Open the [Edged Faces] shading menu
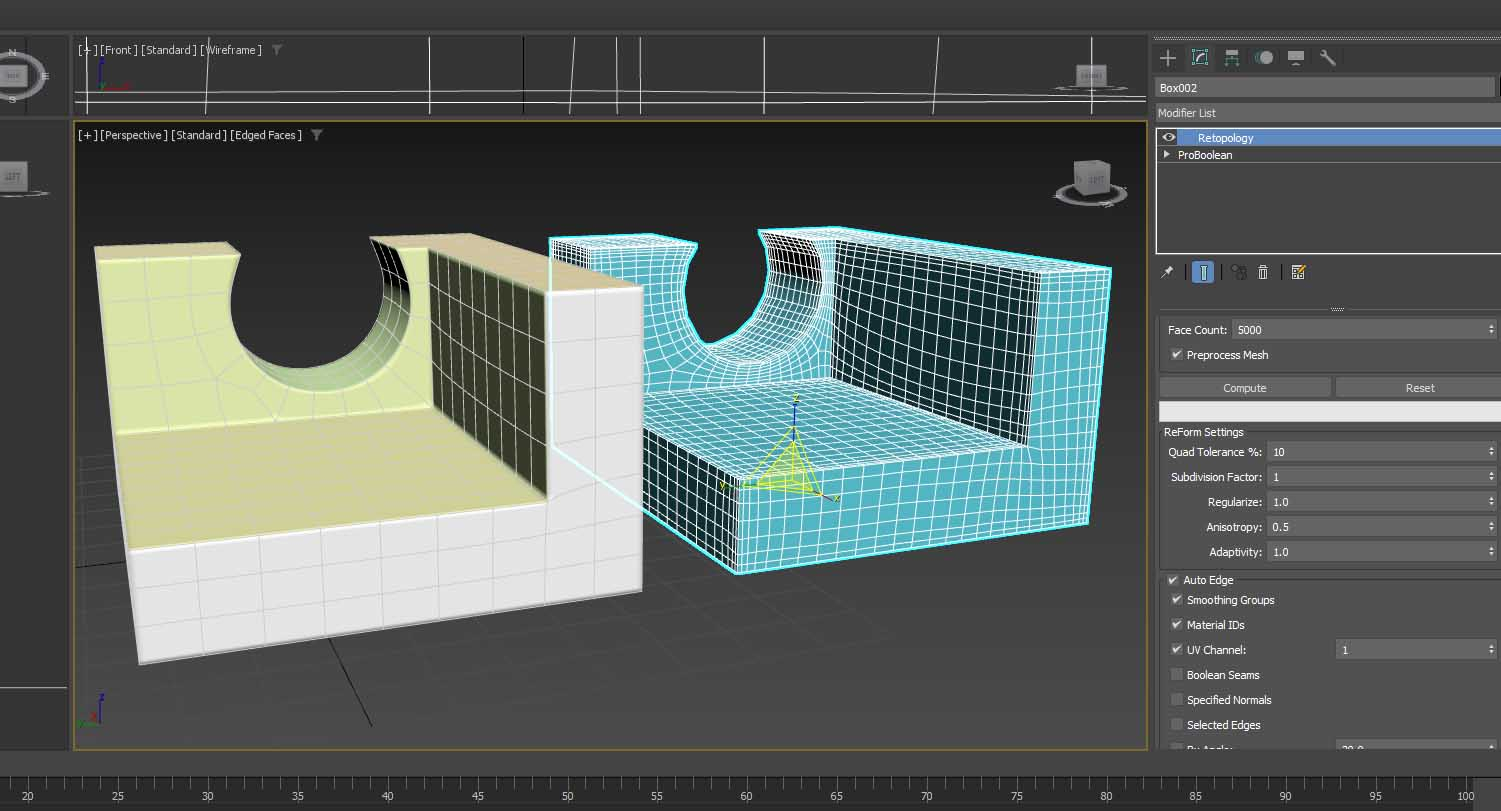Image resolution: width=1501 pixels, height=811 pixels. (x=266, y=135)
